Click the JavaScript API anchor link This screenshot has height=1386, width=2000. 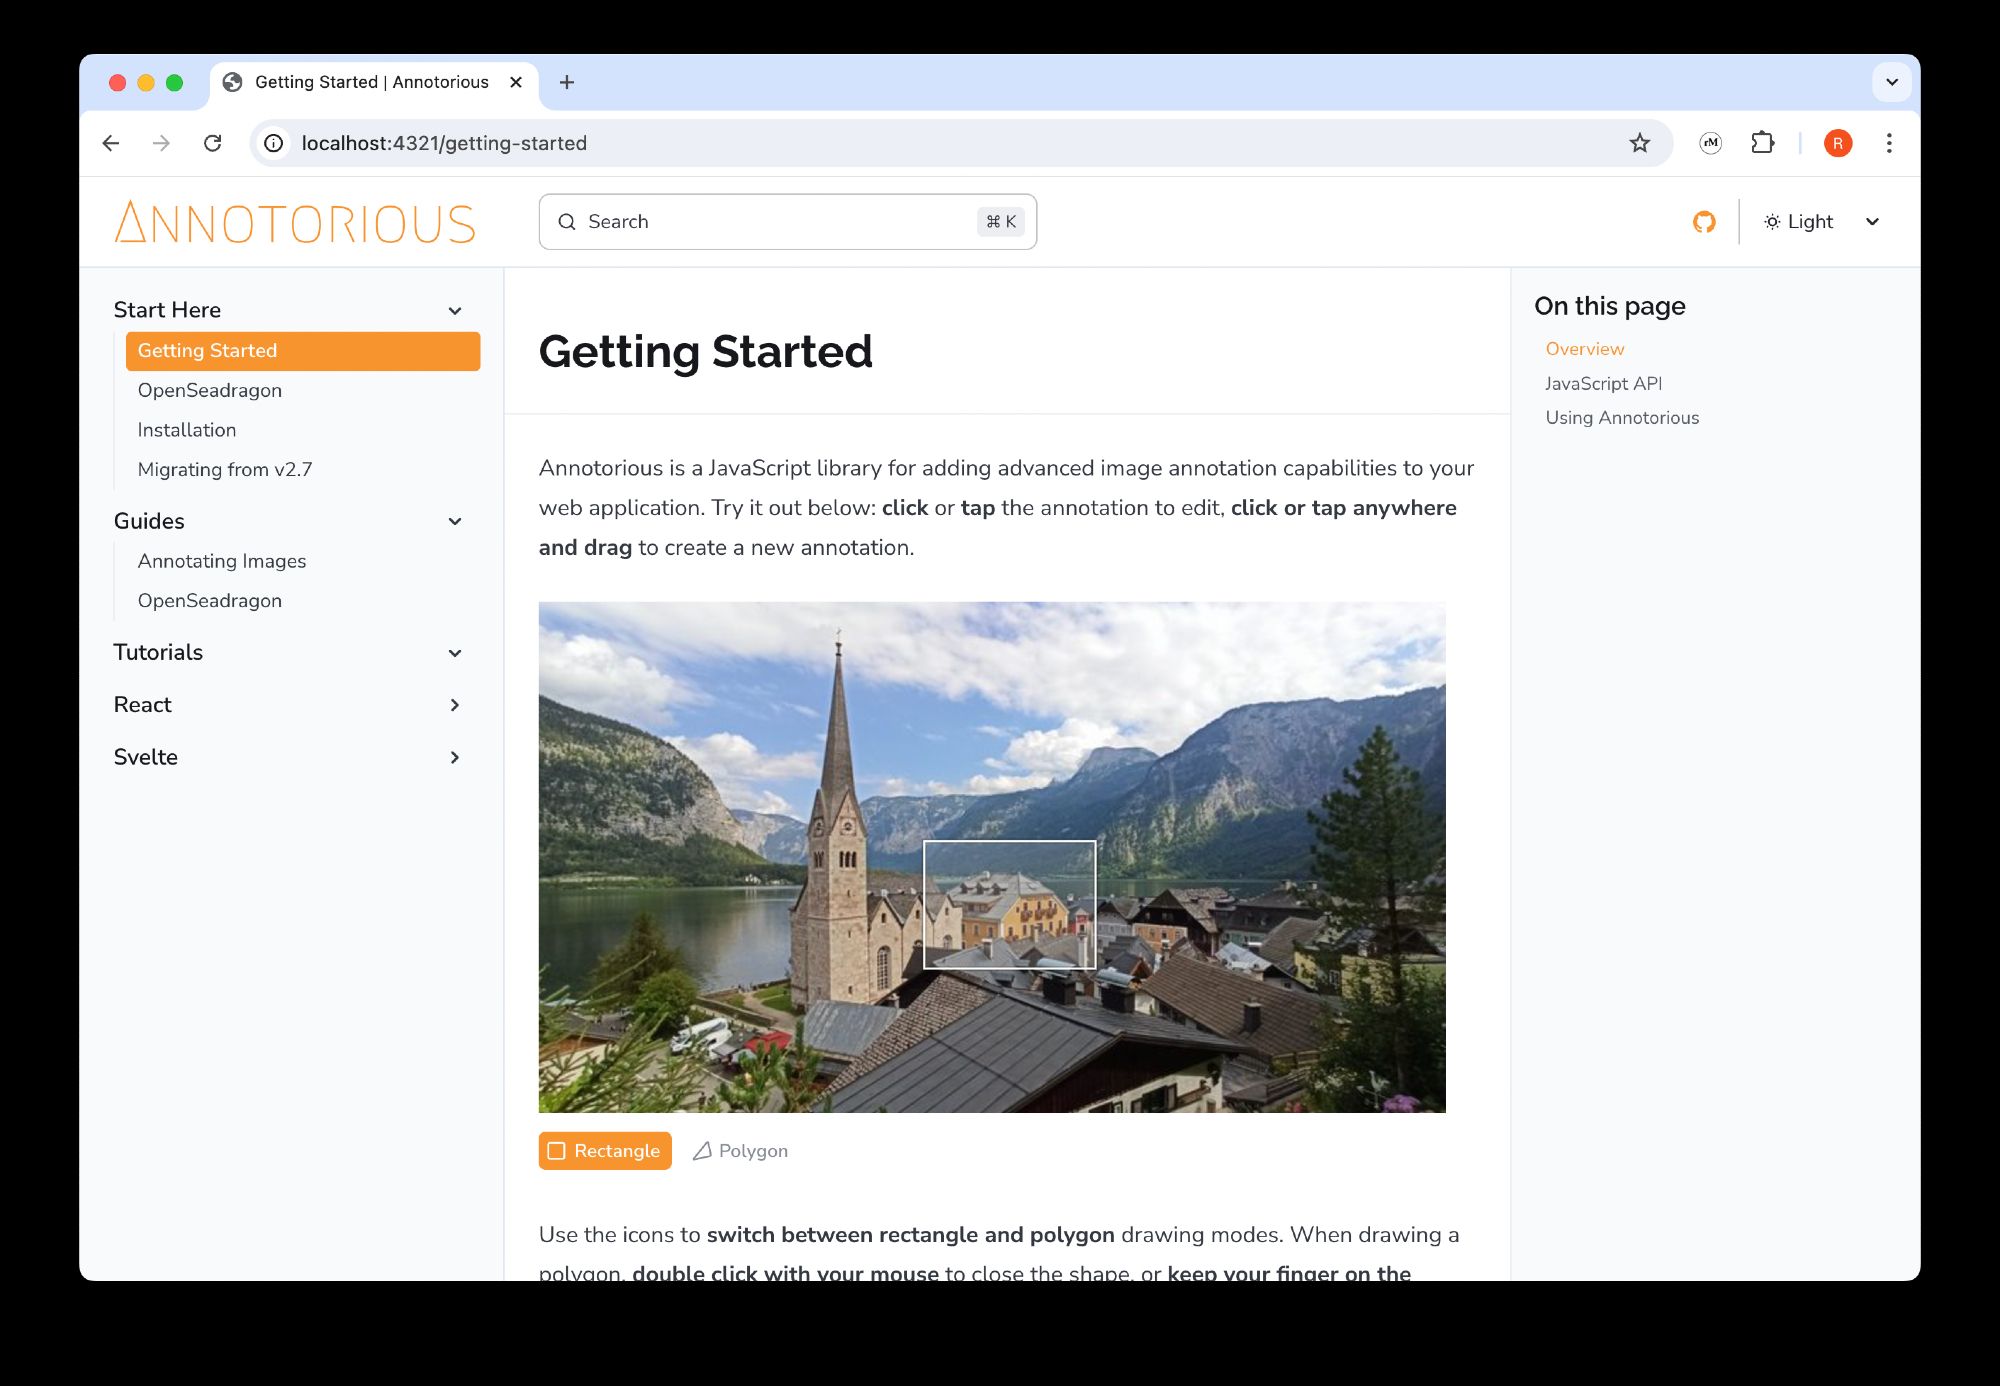click(1600, 383)
